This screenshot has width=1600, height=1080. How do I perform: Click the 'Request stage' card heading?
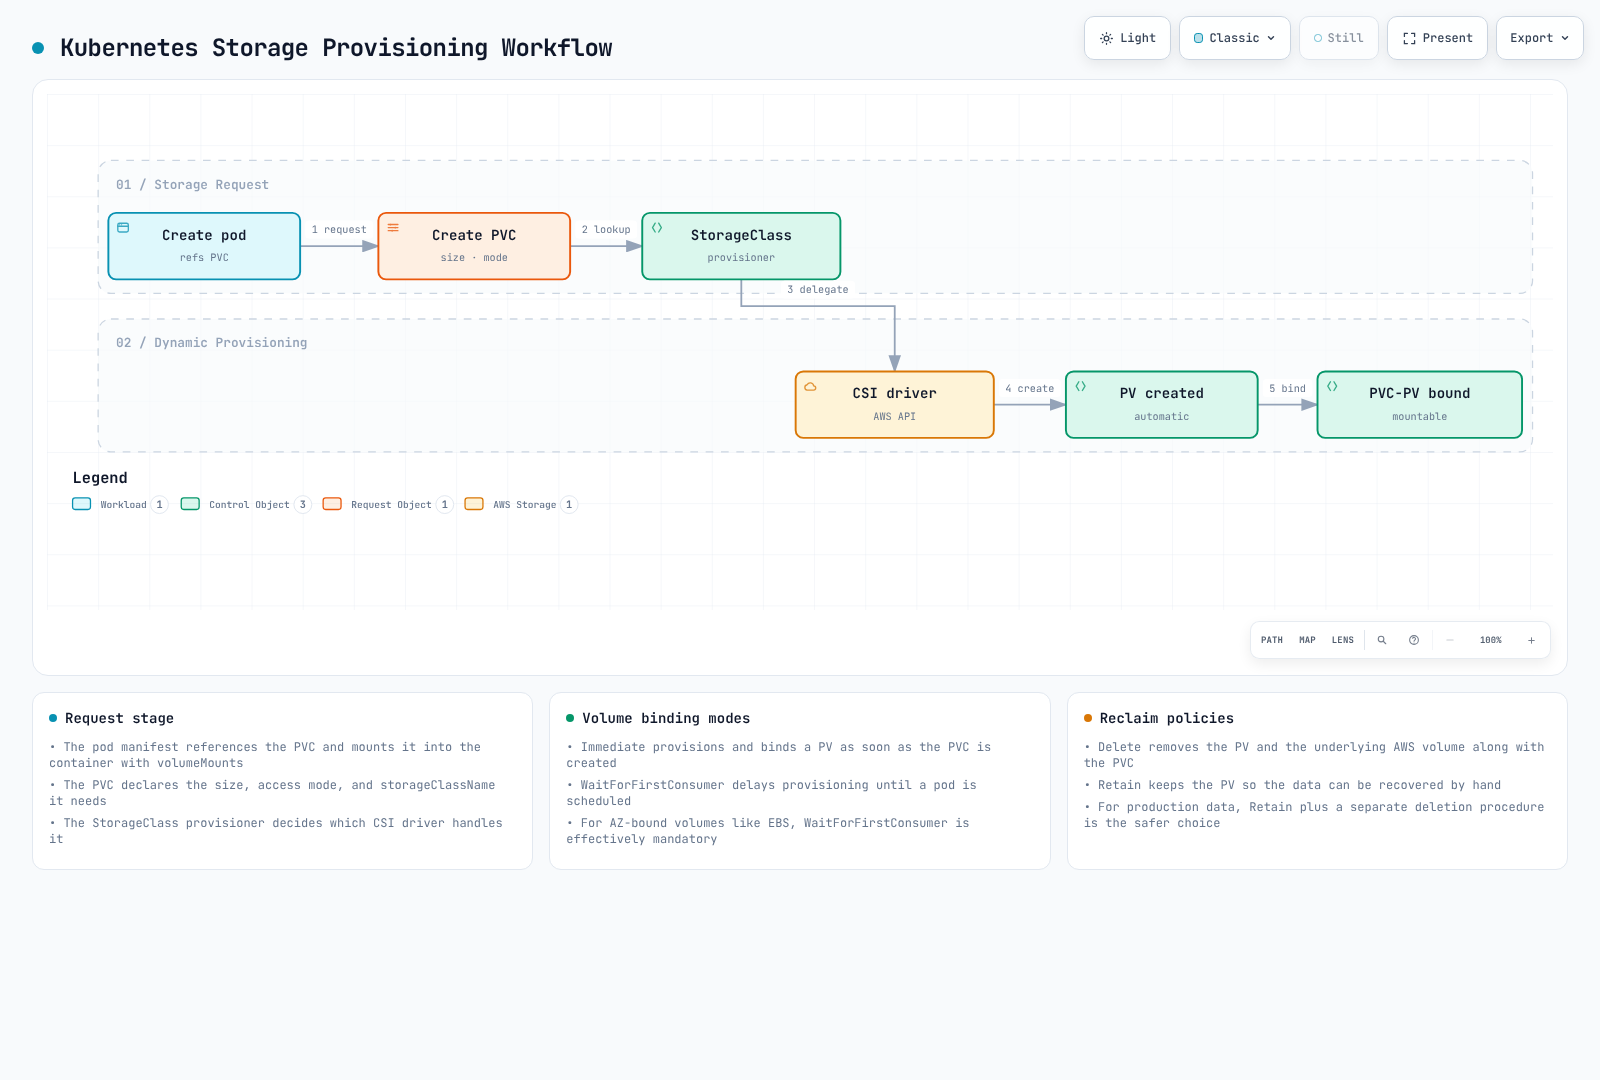[x=119, y=718]
